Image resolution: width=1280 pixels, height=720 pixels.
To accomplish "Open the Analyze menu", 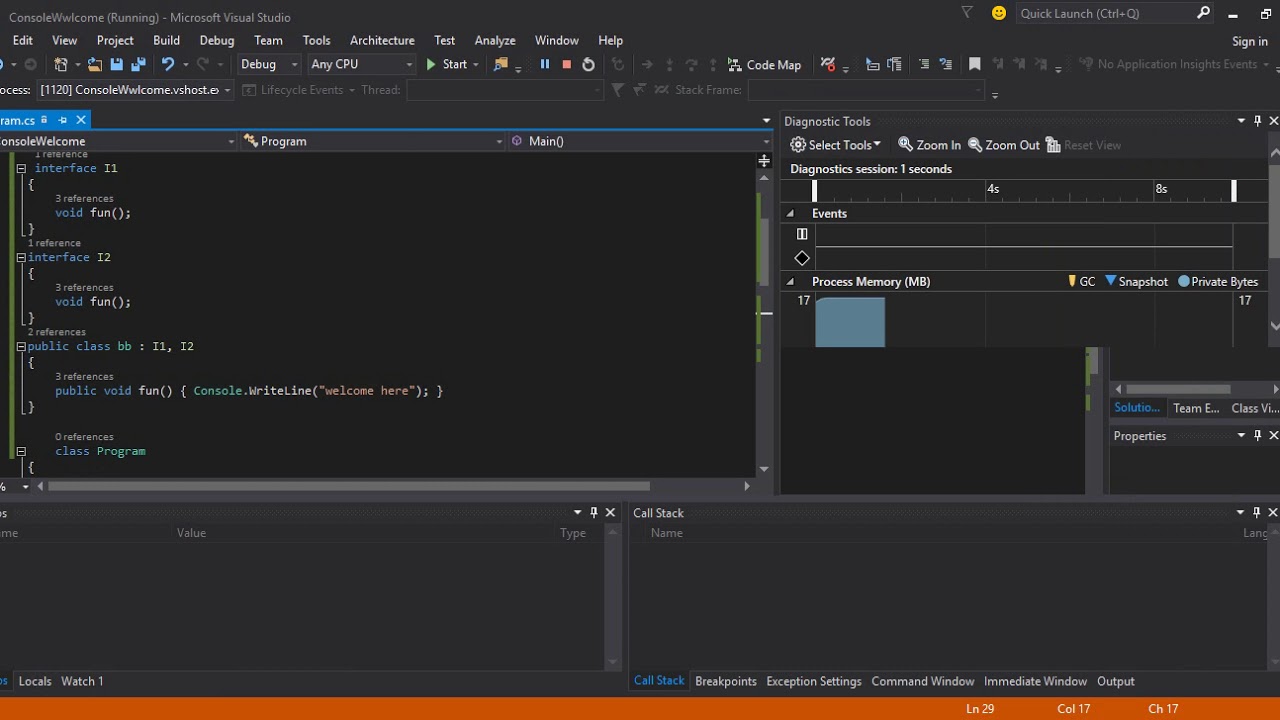I will tap(495, 40).
